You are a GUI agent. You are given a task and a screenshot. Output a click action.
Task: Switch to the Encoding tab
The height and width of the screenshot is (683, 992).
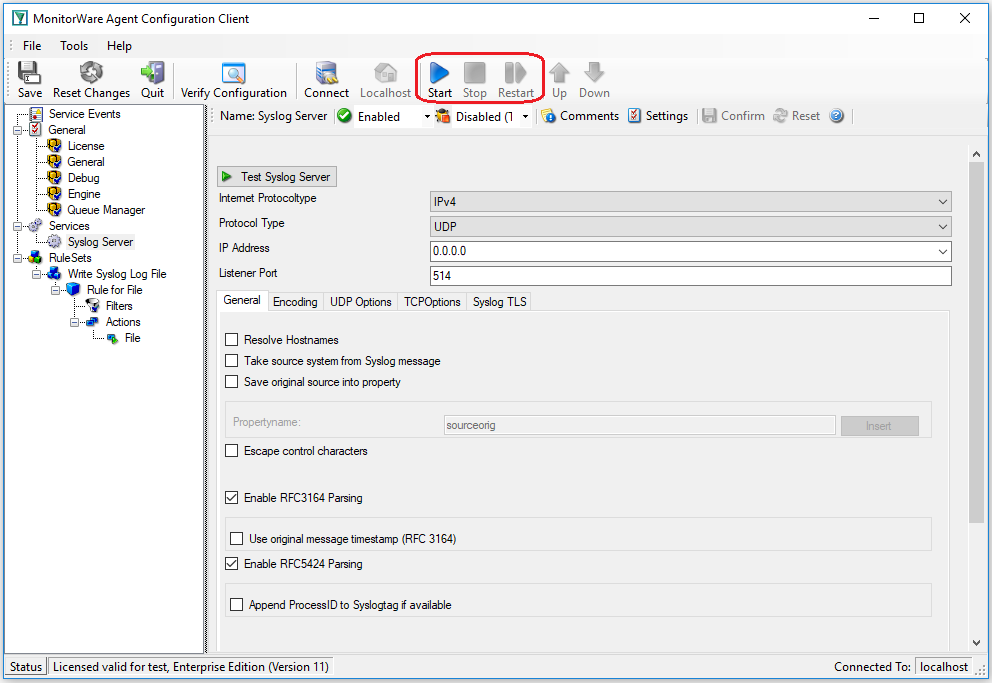point(295,302)
